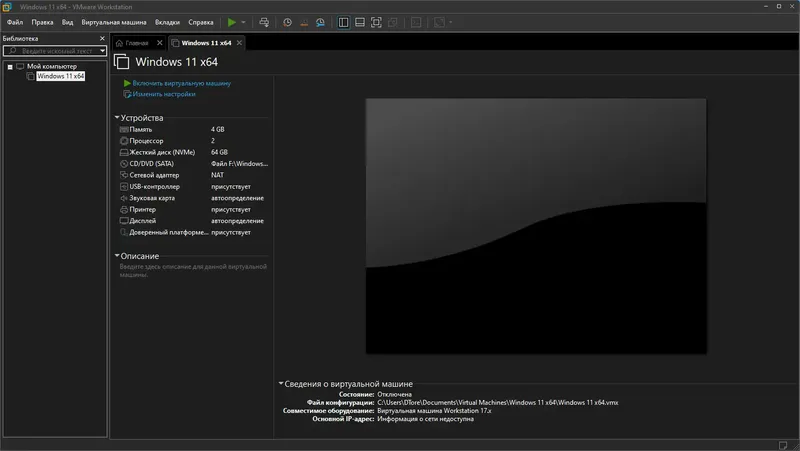This screenshot has height=451, width=800.
Task: Click the Память memory device entry
Action: pyautogui.click(x=141, y=130)
